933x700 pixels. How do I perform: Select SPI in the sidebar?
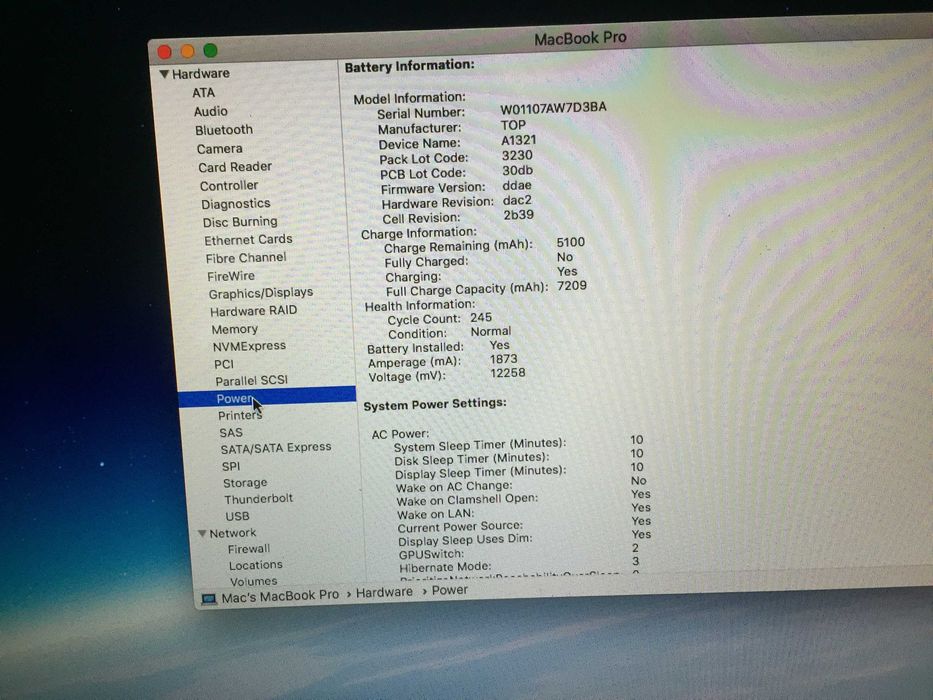coord(231,467)
